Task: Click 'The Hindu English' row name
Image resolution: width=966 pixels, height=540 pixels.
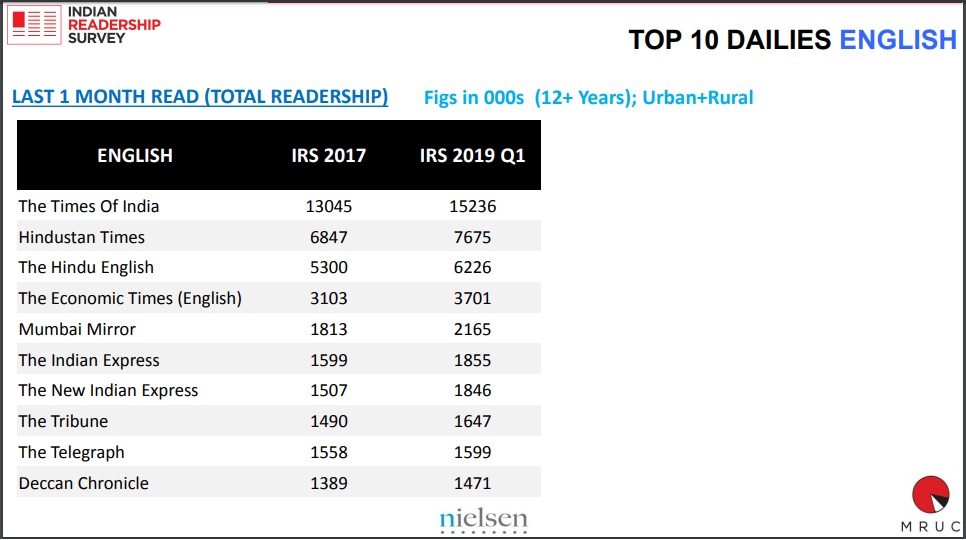Action: 86,268
